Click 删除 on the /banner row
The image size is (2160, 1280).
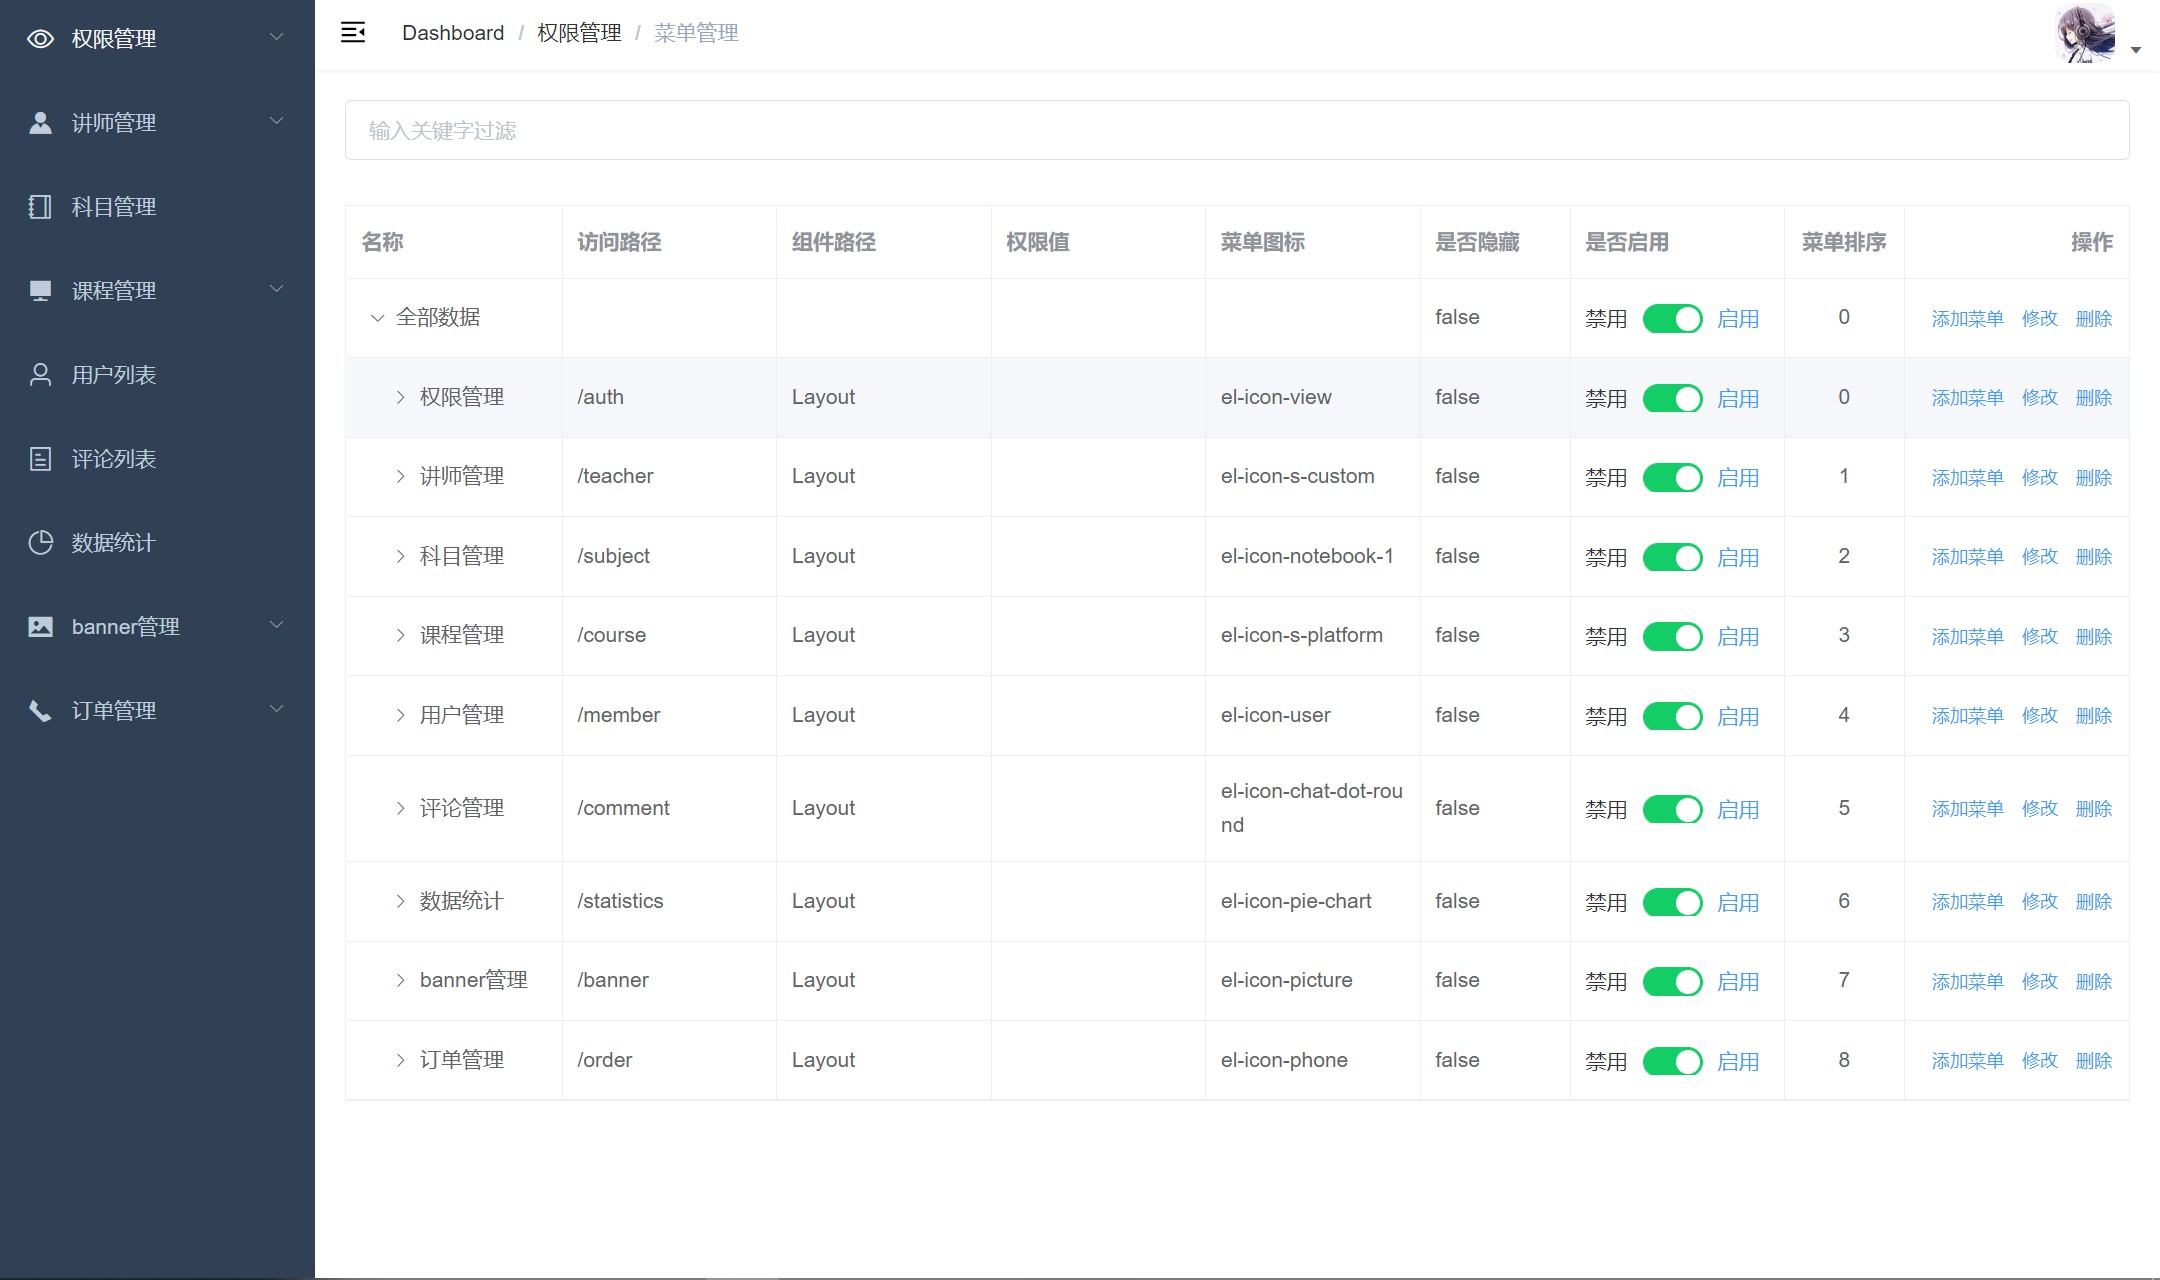click(2093, 981)
